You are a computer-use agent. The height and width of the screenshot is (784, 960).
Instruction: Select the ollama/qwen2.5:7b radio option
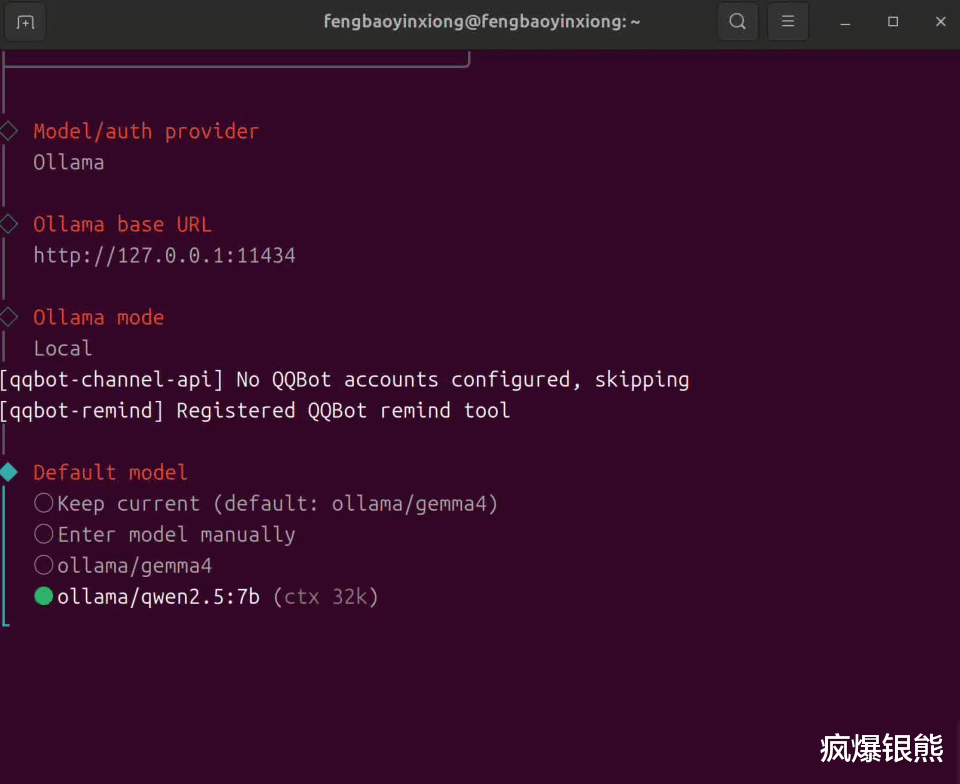[44, 596]
